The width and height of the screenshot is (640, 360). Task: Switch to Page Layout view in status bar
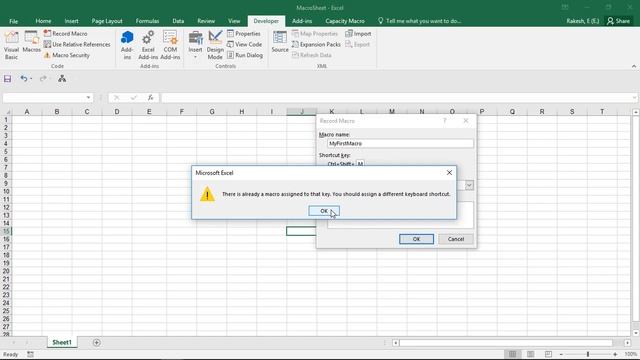[530, 354]
